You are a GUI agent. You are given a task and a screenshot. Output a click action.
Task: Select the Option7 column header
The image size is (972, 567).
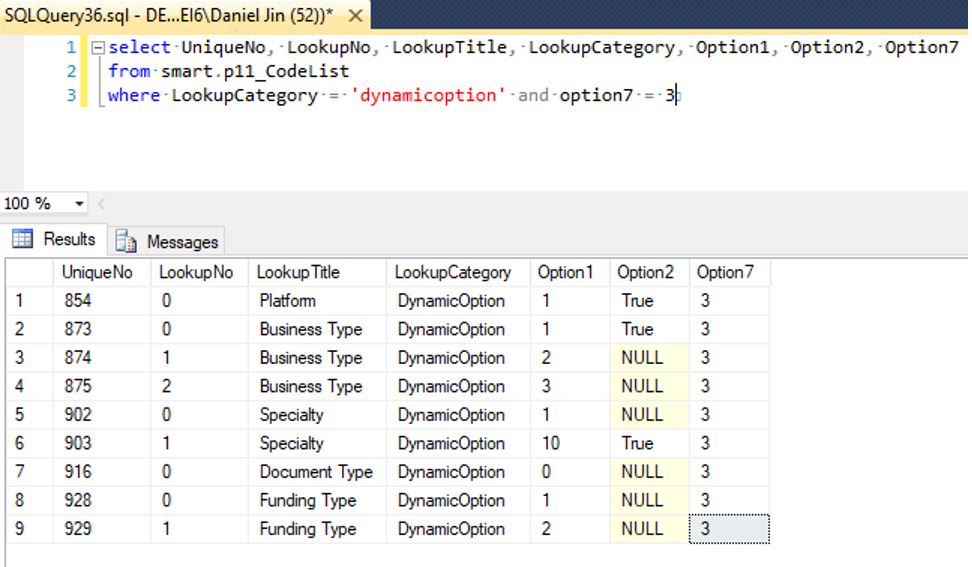(x=730, y=272)
